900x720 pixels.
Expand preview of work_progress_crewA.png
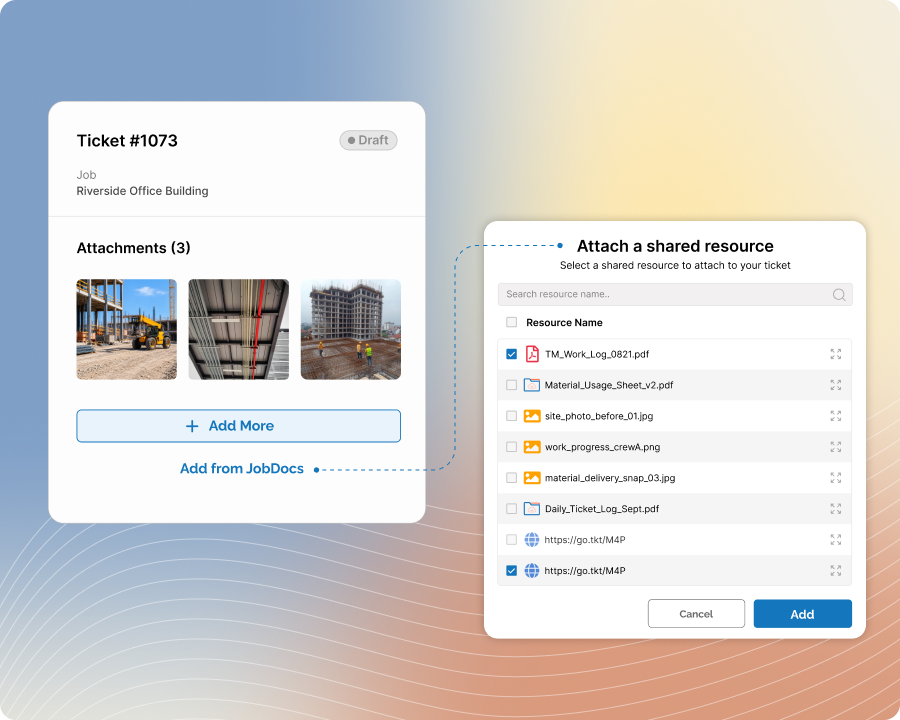coord(836,447)
